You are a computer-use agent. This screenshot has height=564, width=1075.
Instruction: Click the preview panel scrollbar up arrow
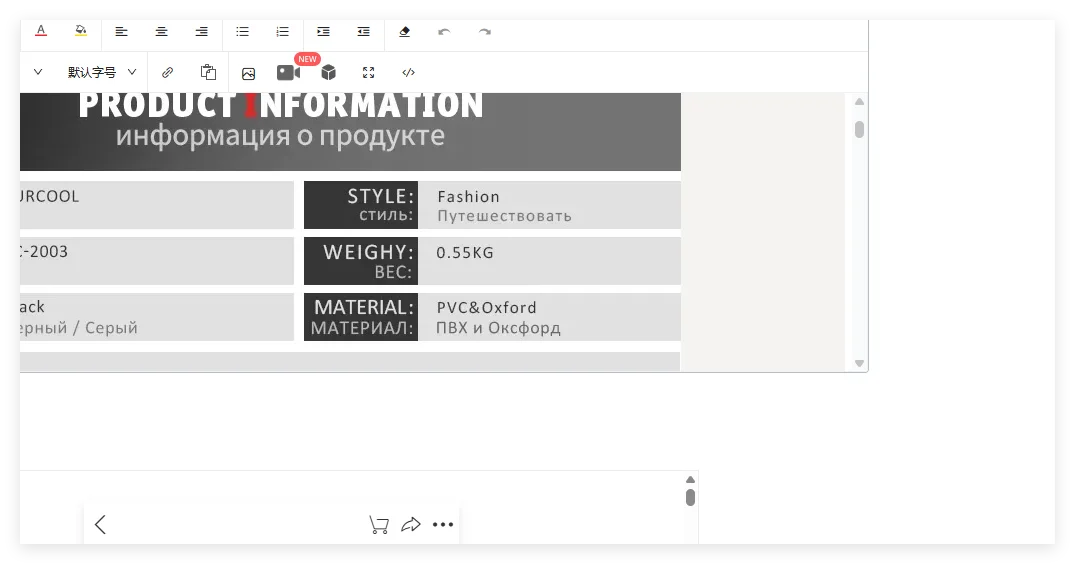point(690,480)
